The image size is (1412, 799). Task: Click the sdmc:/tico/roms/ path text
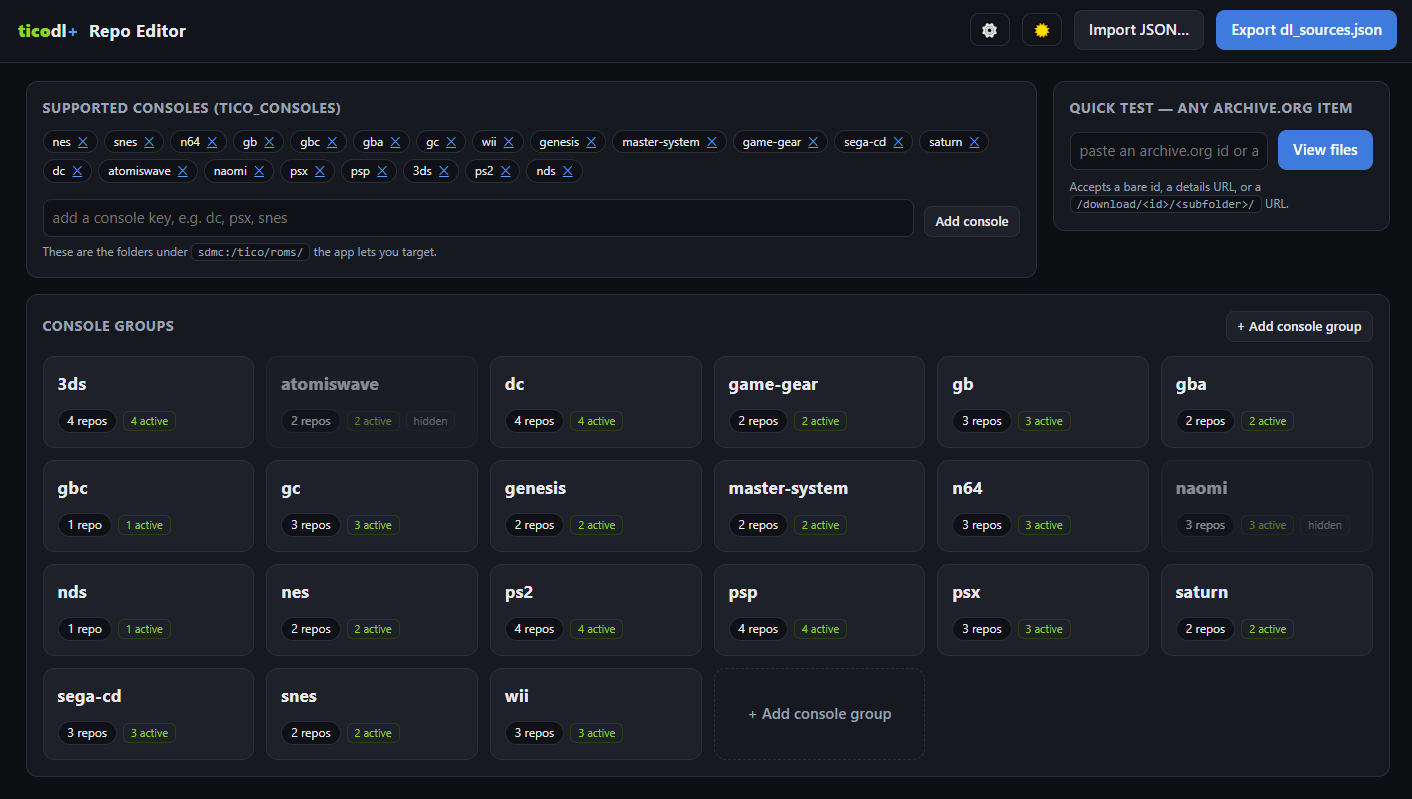pyautogui.click(x=250, y=252)
